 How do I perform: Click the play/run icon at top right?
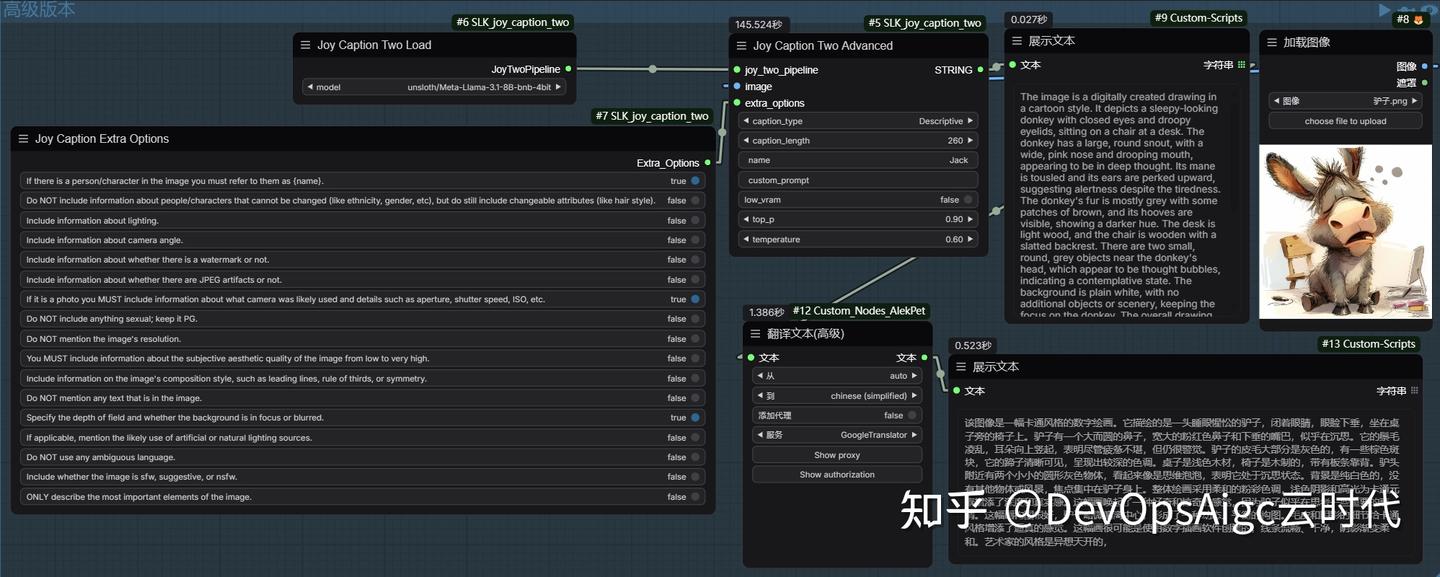point(1384,9)
